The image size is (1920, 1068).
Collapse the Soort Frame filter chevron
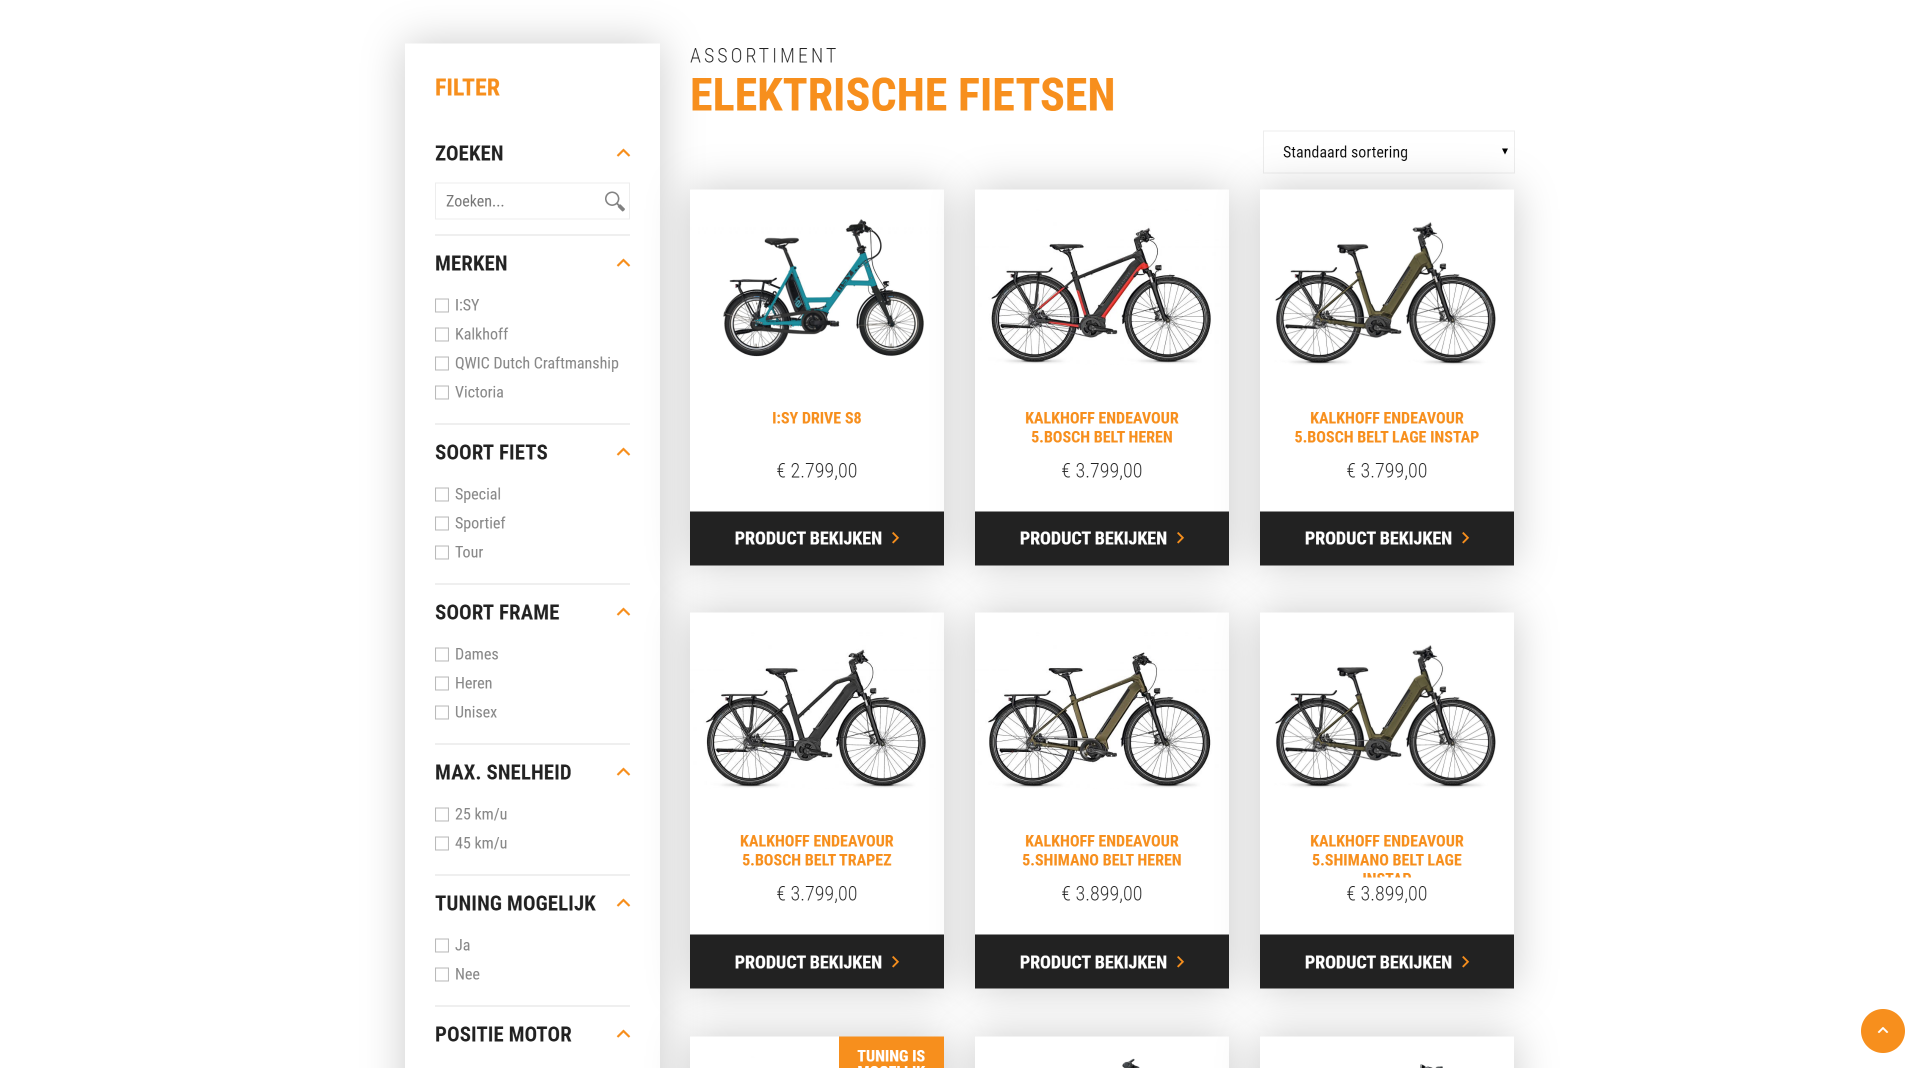tap(623, 612)
